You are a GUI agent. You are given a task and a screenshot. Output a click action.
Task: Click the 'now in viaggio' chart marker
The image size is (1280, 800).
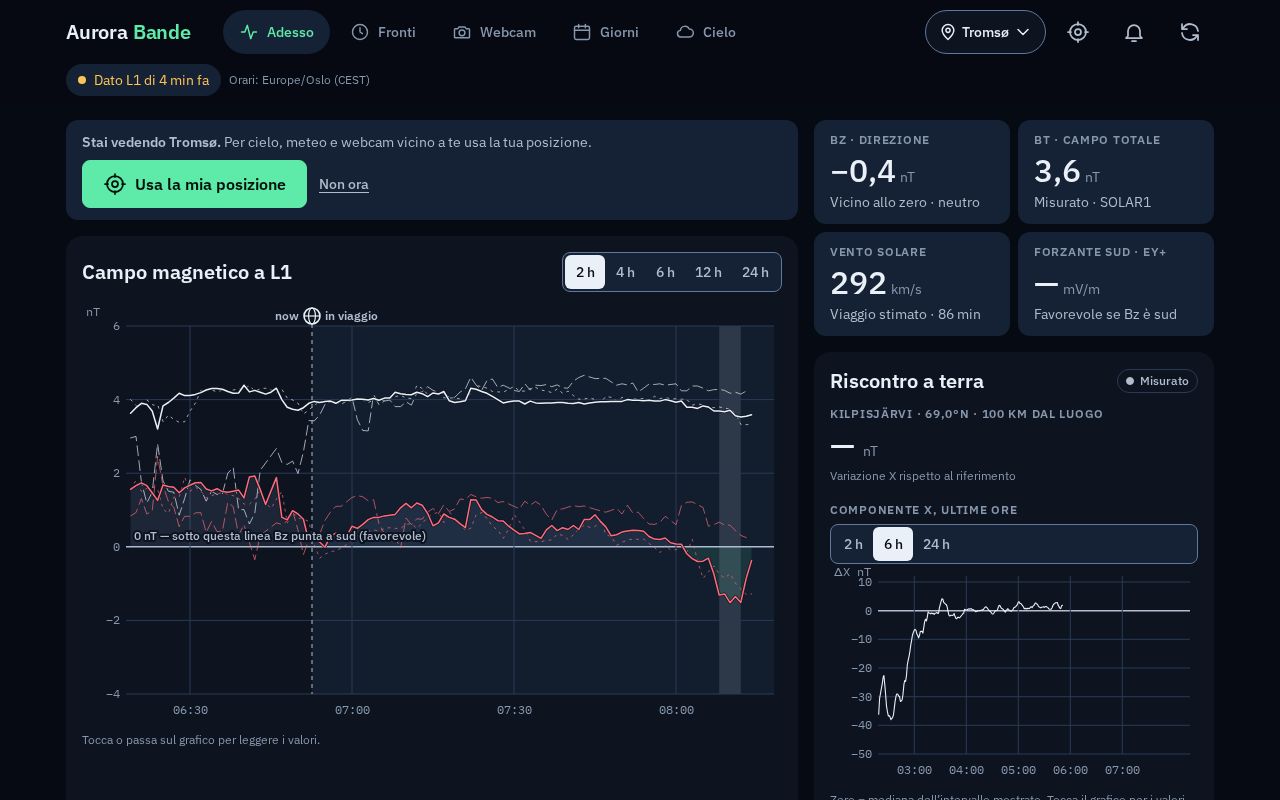327,316
